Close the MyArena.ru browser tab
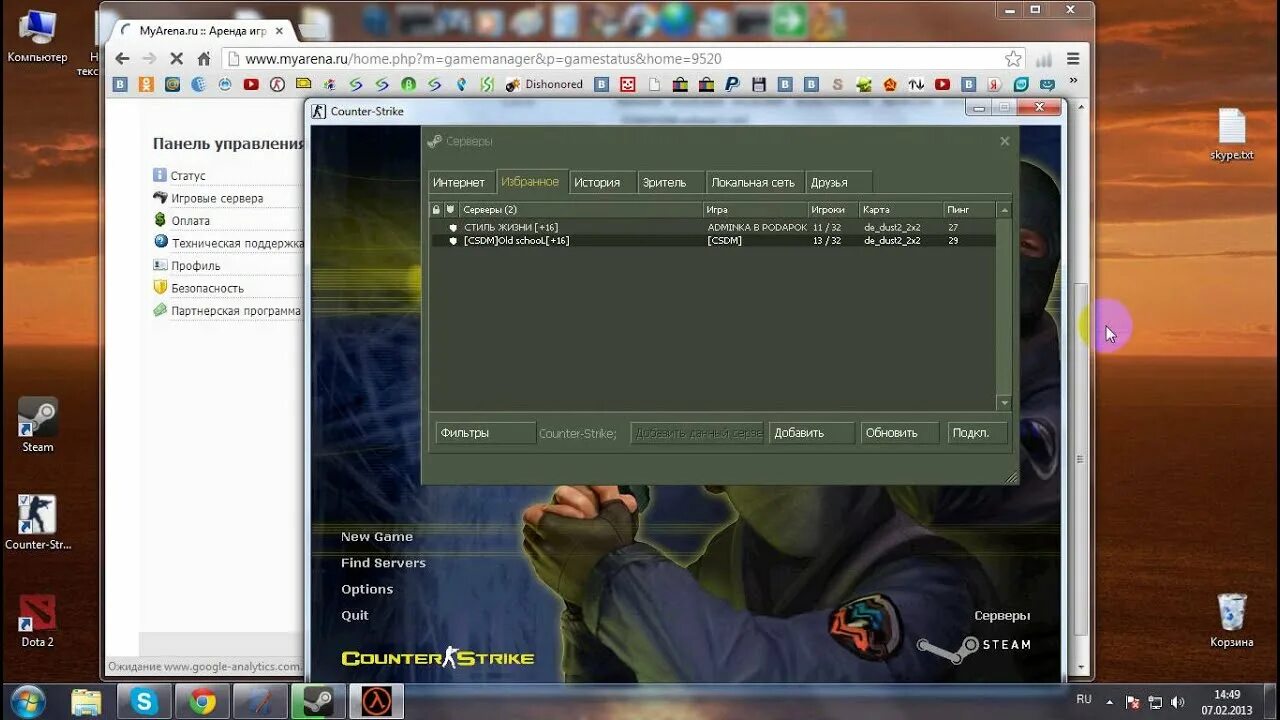This screenshot has width=1280, height=720. point(279,31)
